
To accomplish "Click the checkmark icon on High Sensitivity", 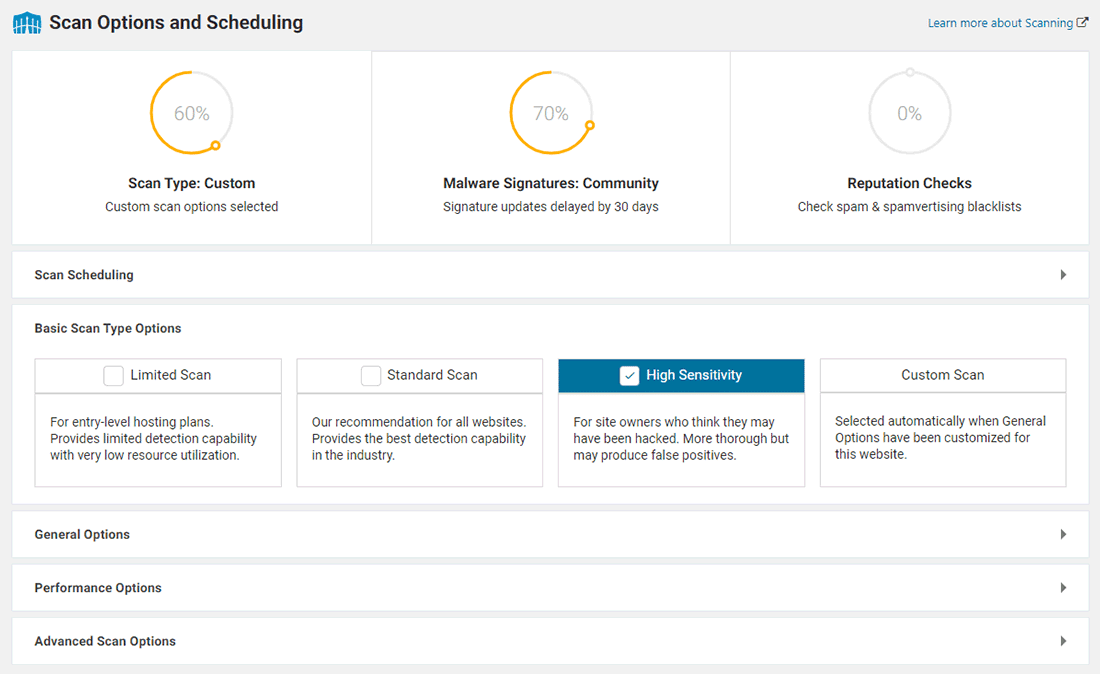I will click(x=630, y=375).
